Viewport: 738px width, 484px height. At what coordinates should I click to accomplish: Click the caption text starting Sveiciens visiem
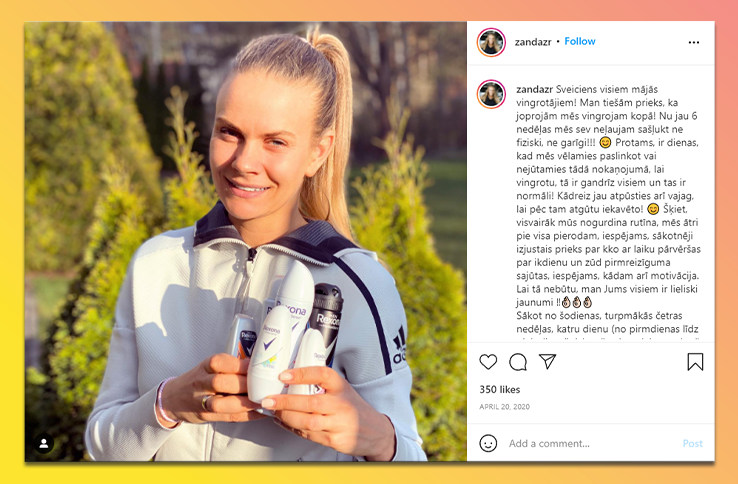(x=608, y=209)
